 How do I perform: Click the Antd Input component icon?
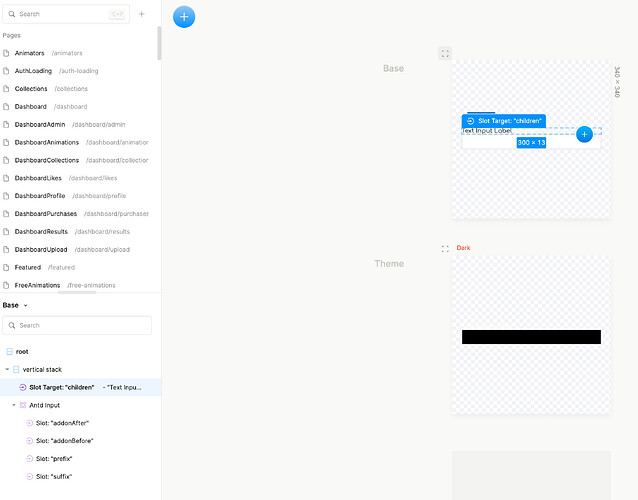click(23, 405)
